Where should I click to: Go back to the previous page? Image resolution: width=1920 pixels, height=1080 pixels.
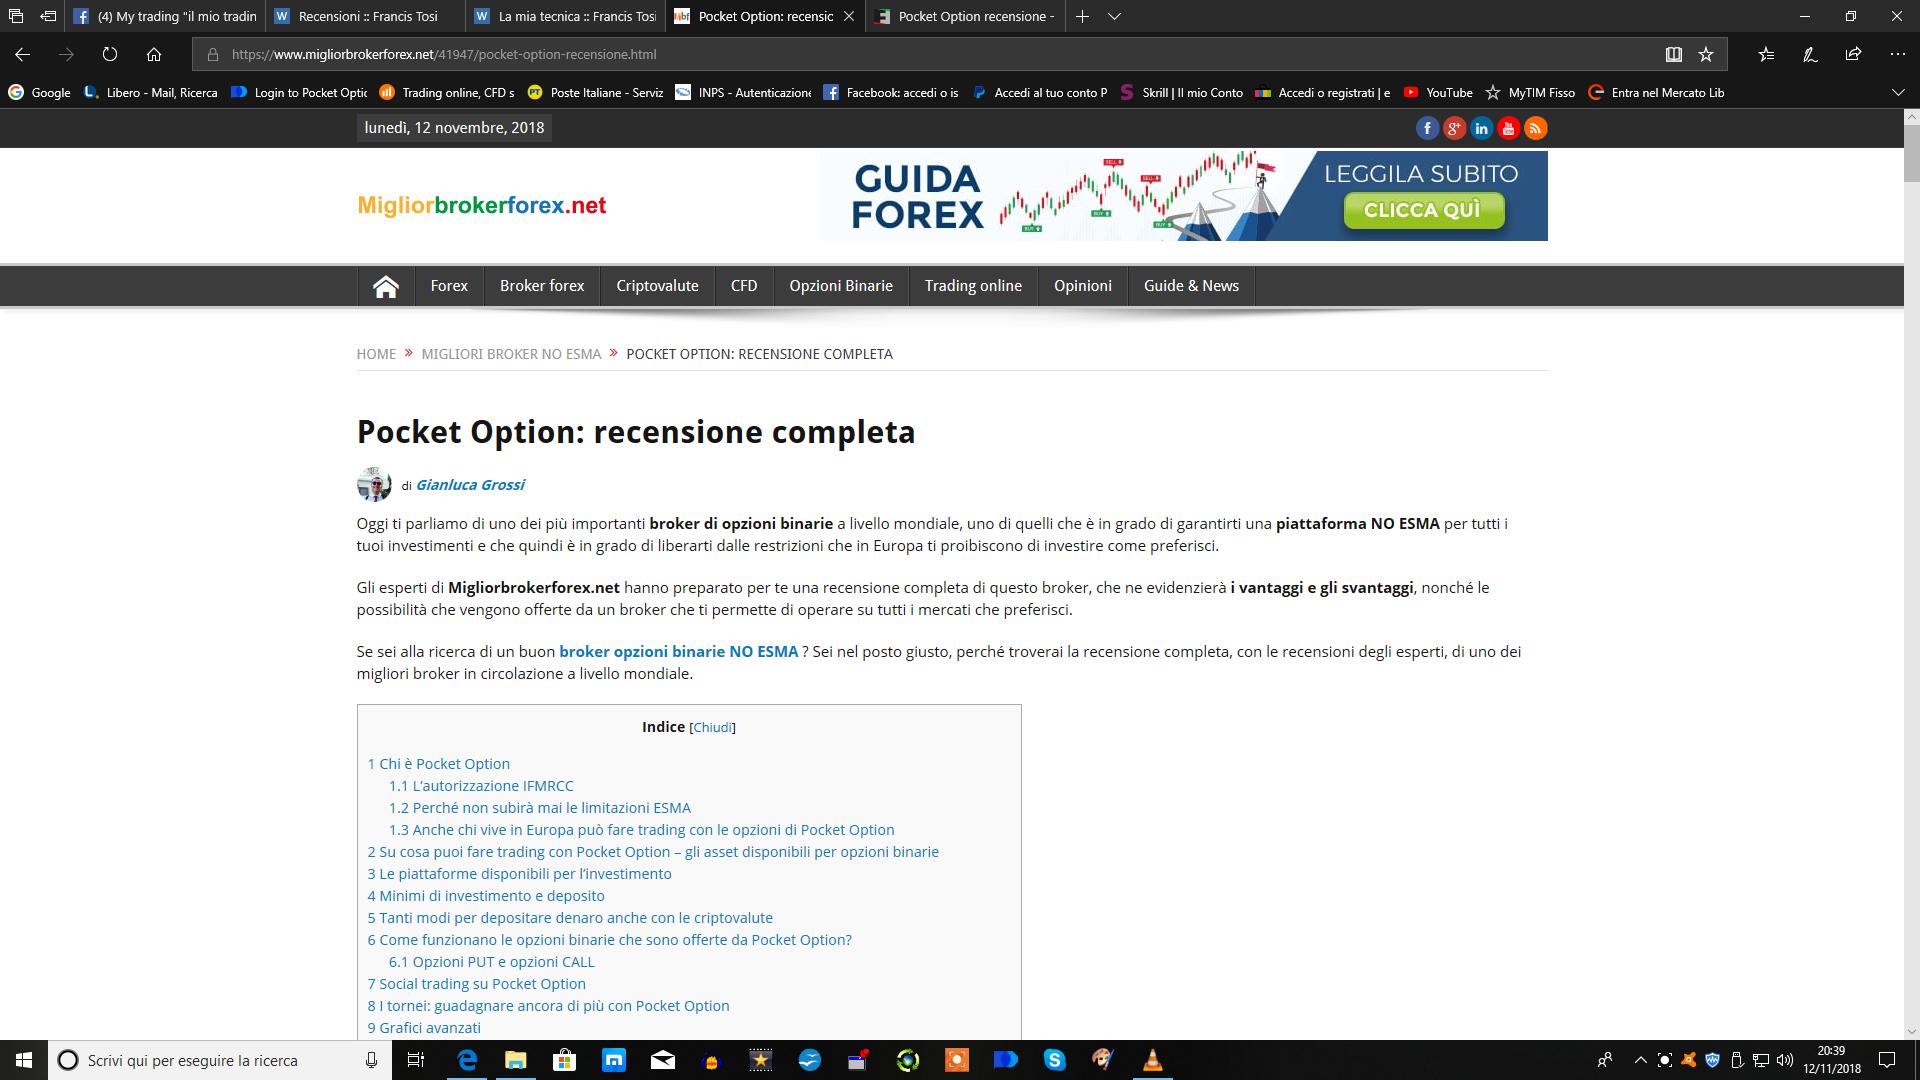tap(22, 54)
